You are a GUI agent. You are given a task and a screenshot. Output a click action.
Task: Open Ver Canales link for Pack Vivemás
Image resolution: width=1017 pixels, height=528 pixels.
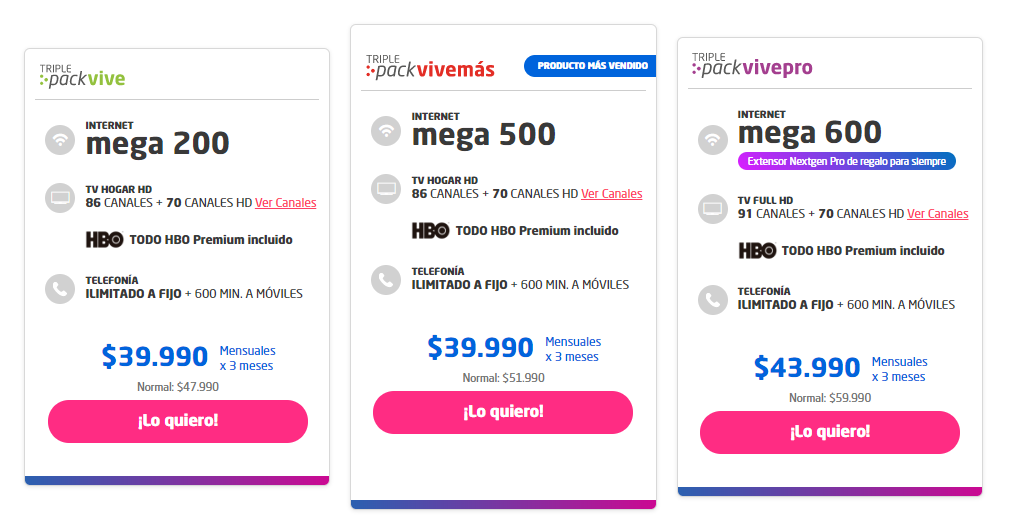612,194
